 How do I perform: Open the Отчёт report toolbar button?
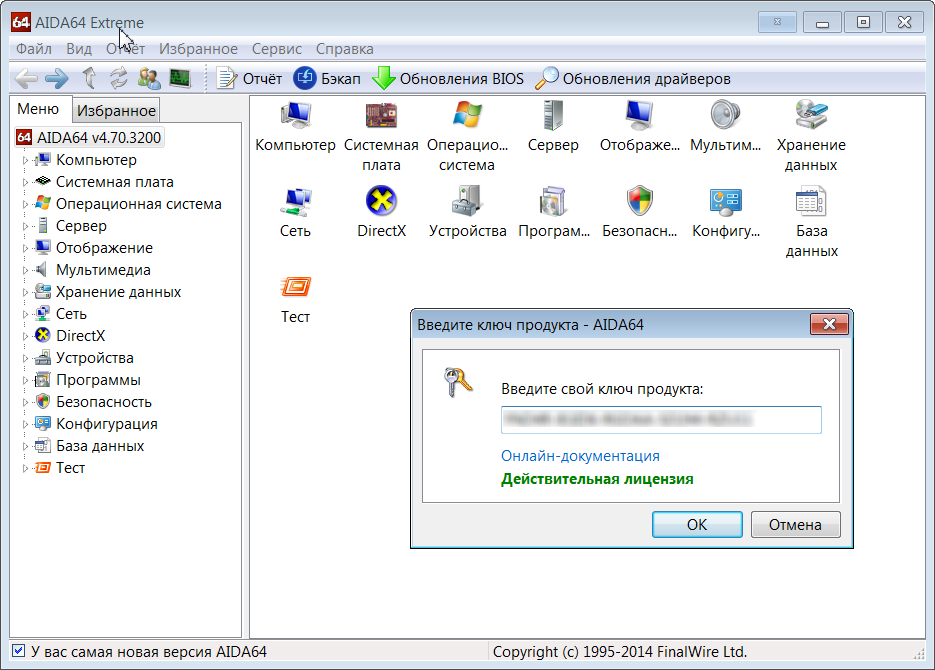(x=249, y=79)
